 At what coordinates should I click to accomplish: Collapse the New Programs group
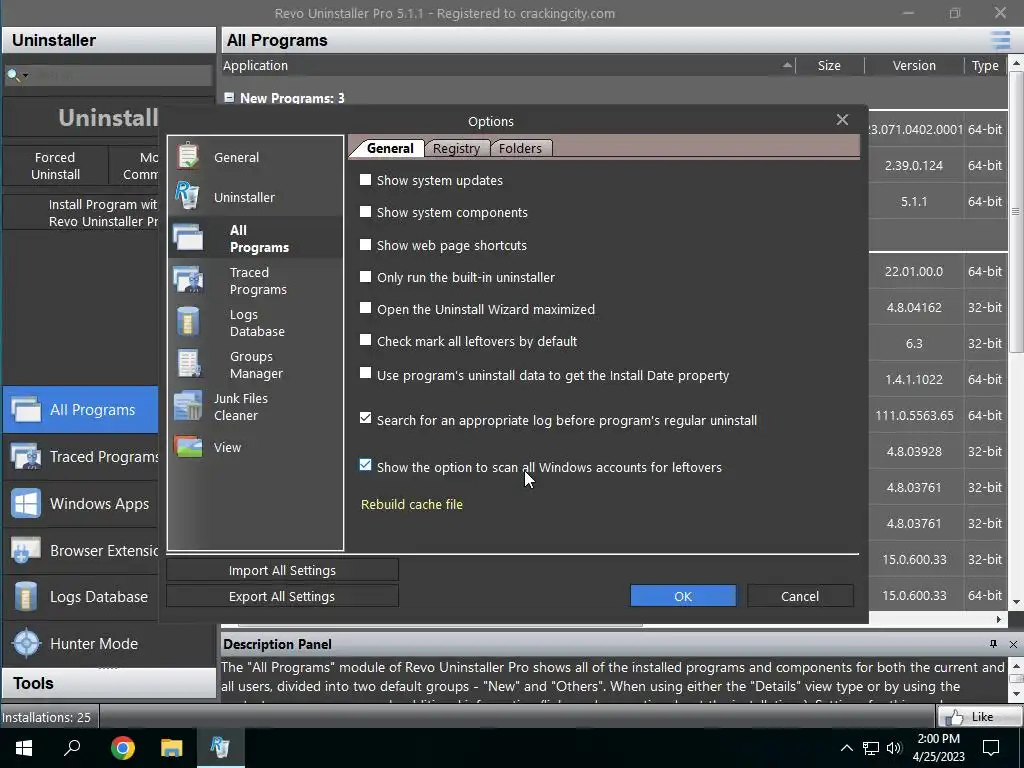(x=229, y=97)
